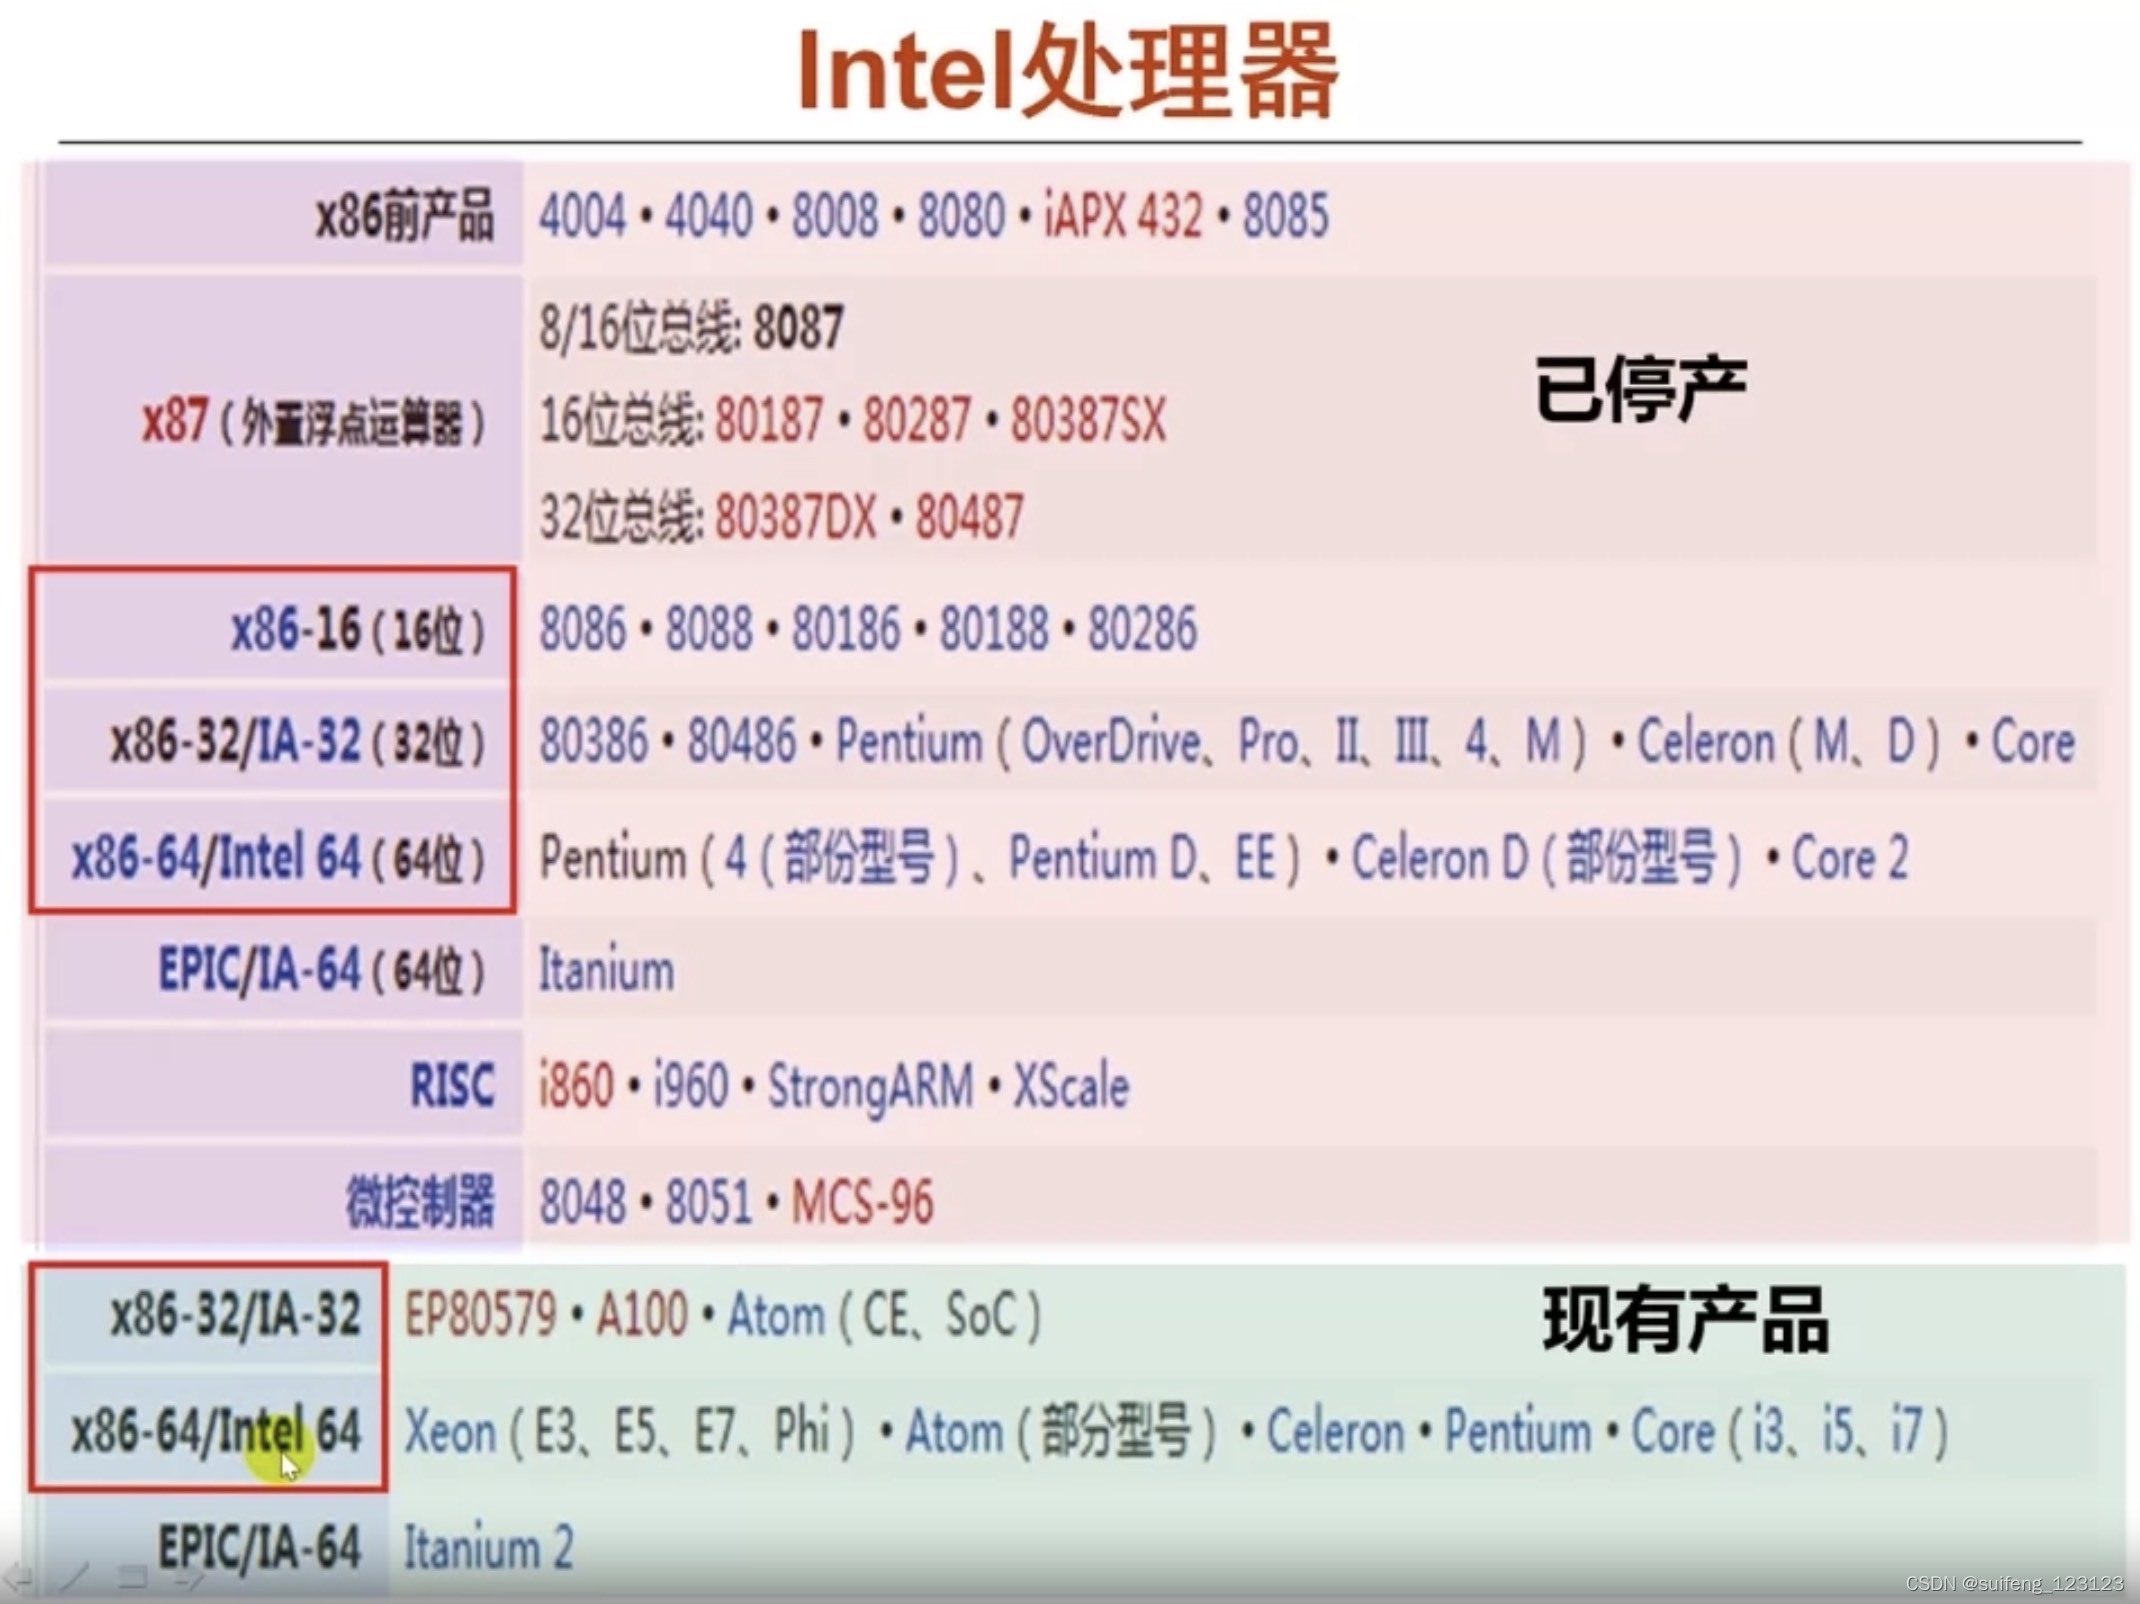The height and width of the screenshot is (1604, 2140).
Task: Click the pen pointer slideshow icon
Action: [76, 1578]
